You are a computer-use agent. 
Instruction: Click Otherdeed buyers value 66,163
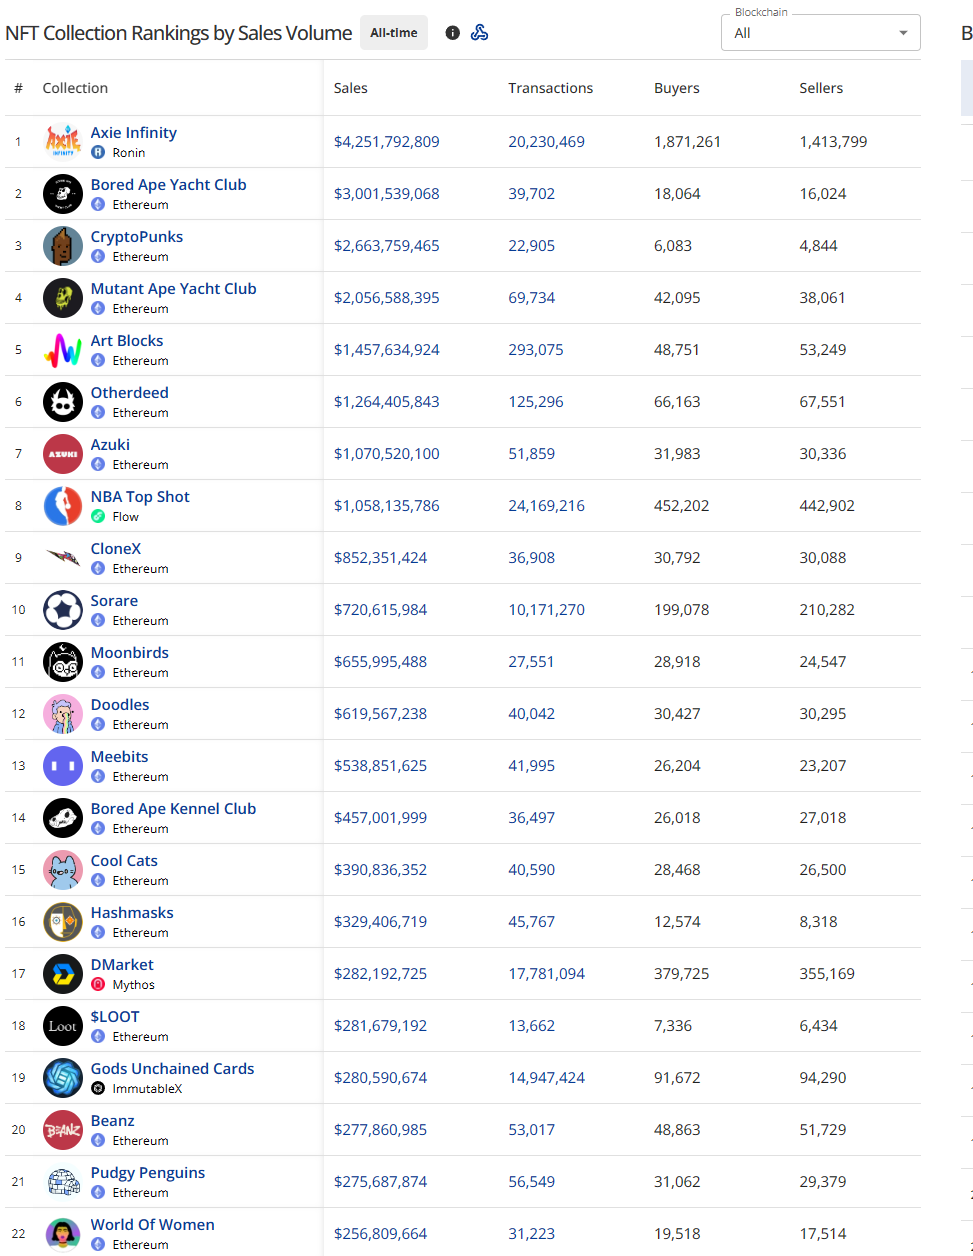[678, 402]
